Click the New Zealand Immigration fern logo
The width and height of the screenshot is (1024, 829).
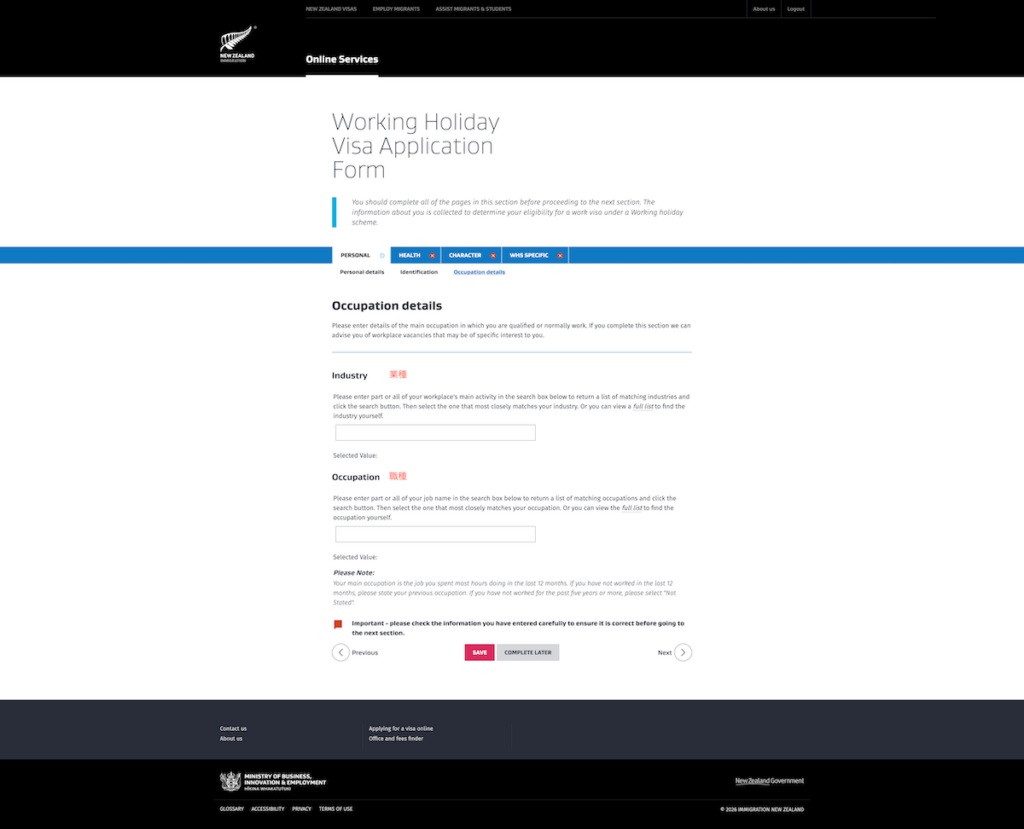click(x=237, y=45)
